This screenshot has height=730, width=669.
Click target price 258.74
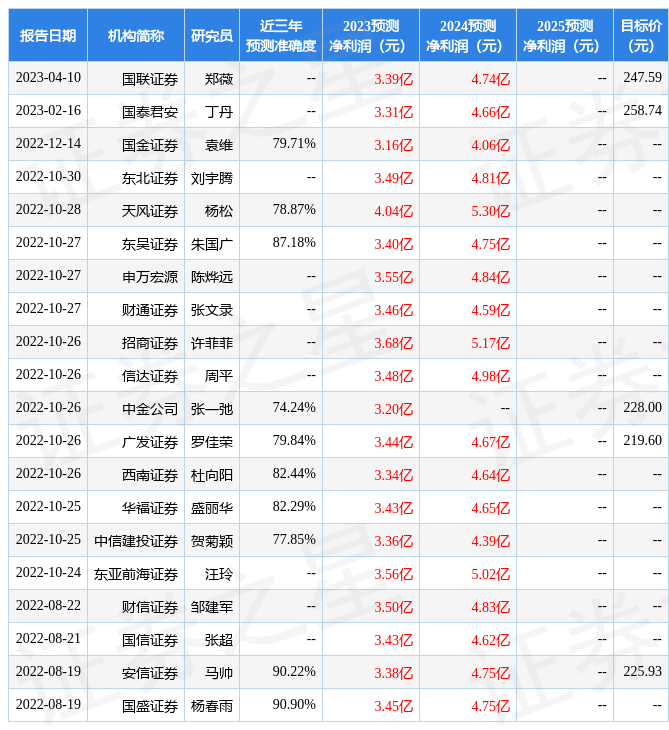tap(642, 111)
